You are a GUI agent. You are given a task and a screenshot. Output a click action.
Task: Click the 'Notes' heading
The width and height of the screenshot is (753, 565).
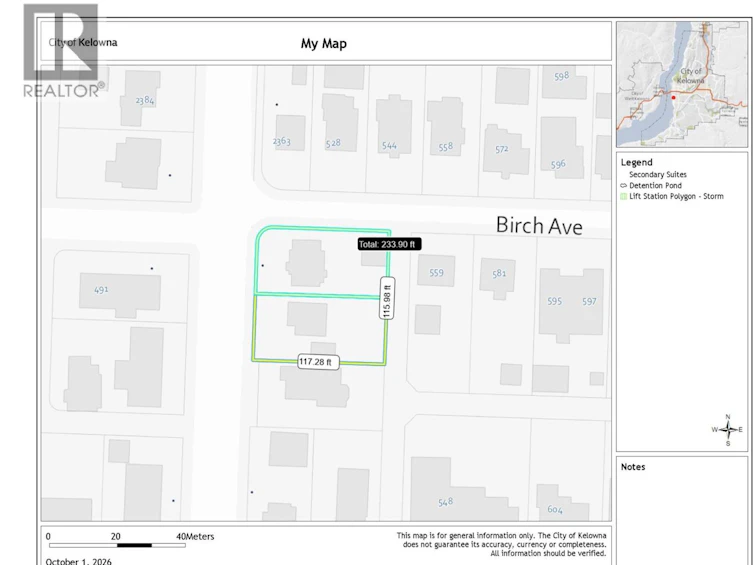coord(633,467)
